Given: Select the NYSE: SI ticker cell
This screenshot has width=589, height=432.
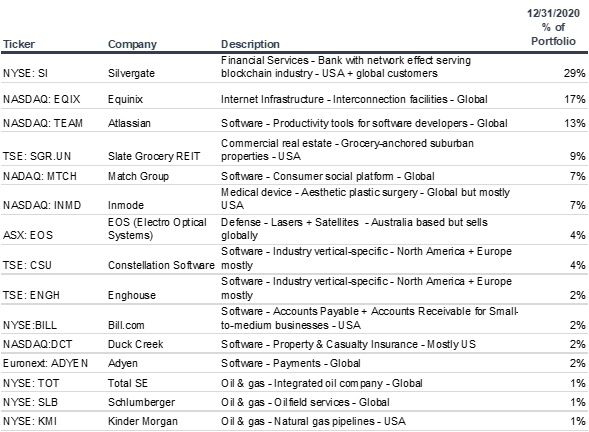Looking at the screenshot, I should [26, 73].
